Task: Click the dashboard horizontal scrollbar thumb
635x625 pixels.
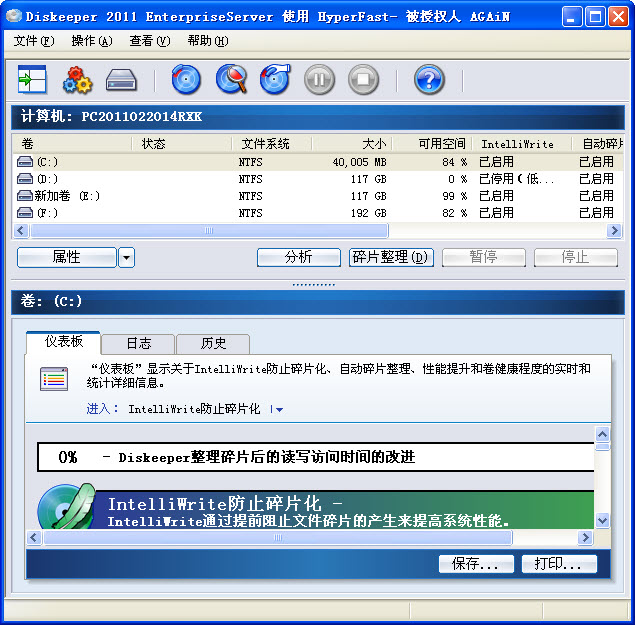Action: (278, 538)
